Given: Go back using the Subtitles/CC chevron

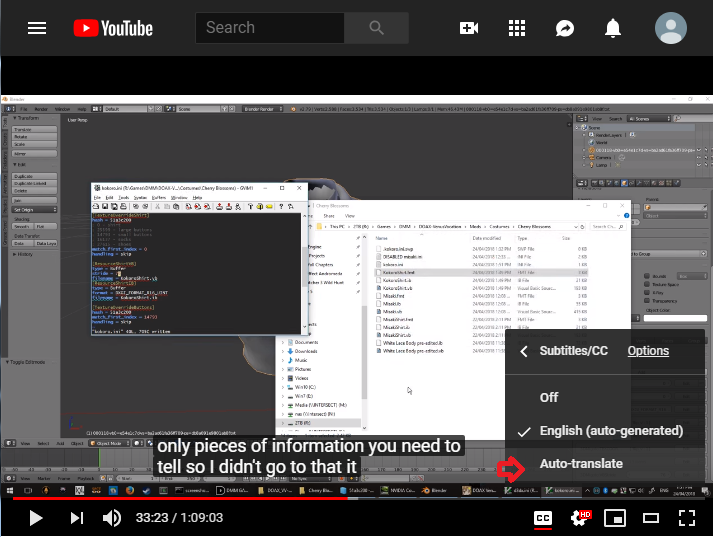Looking at the screenshot, I should pos(524,351).
